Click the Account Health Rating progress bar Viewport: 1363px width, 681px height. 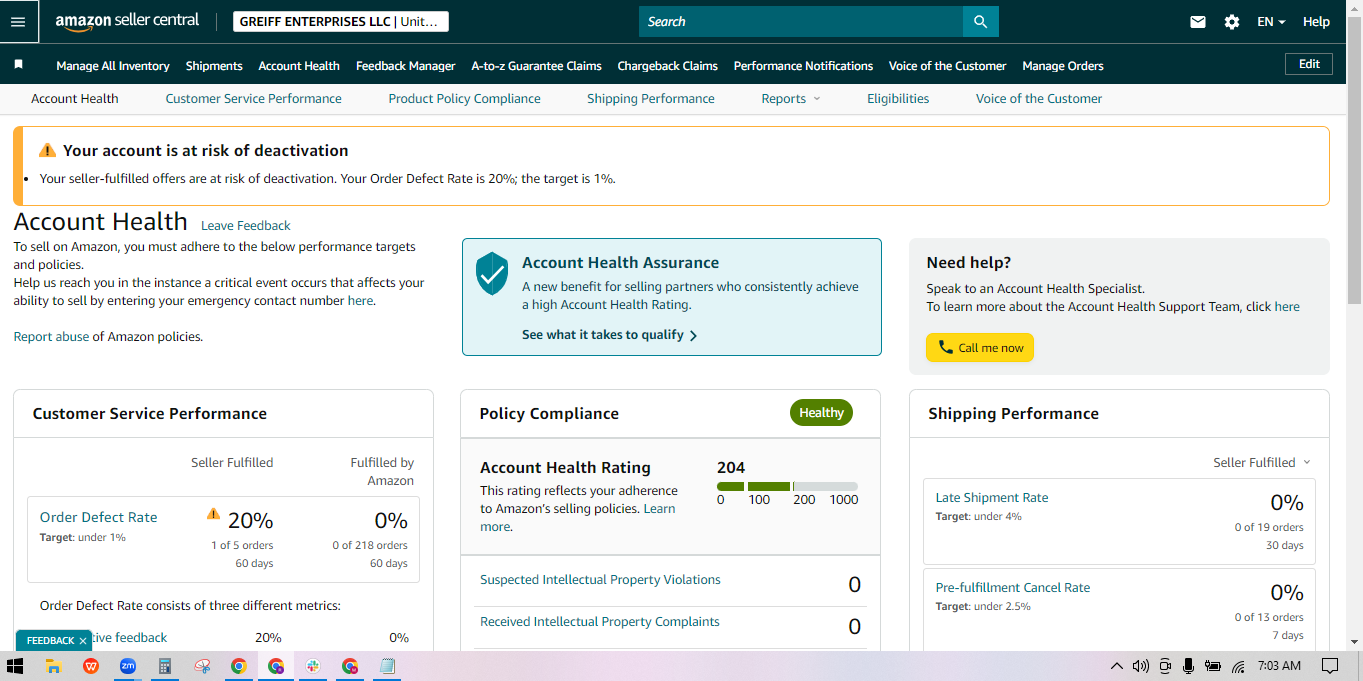[787, 486]
